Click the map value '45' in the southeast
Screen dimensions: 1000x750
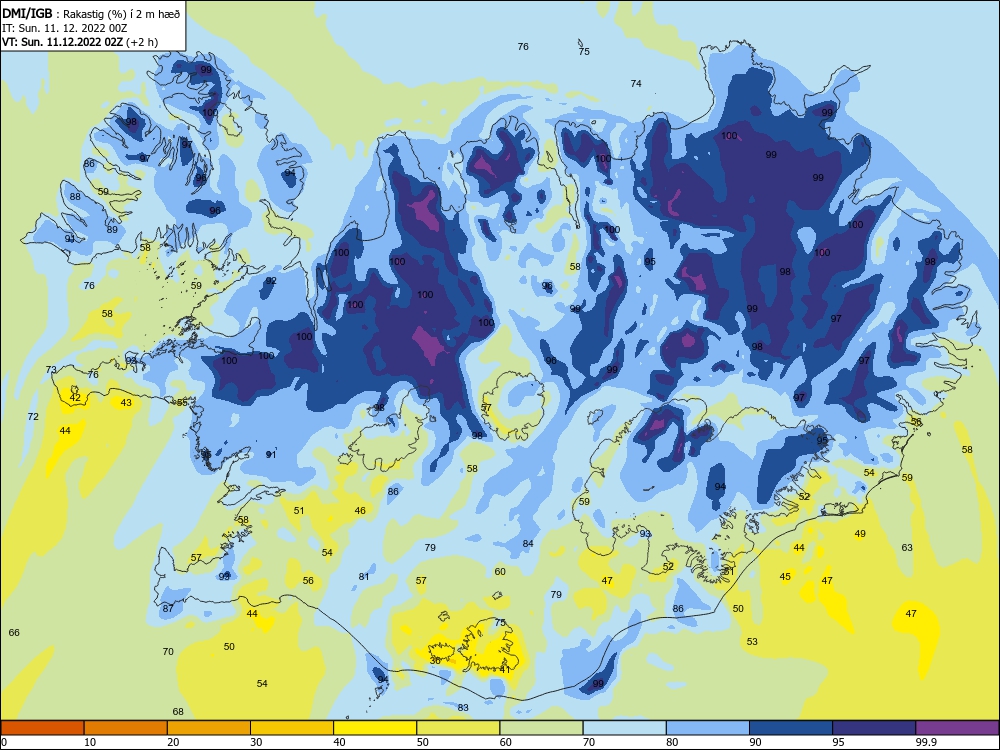point(785,577)
